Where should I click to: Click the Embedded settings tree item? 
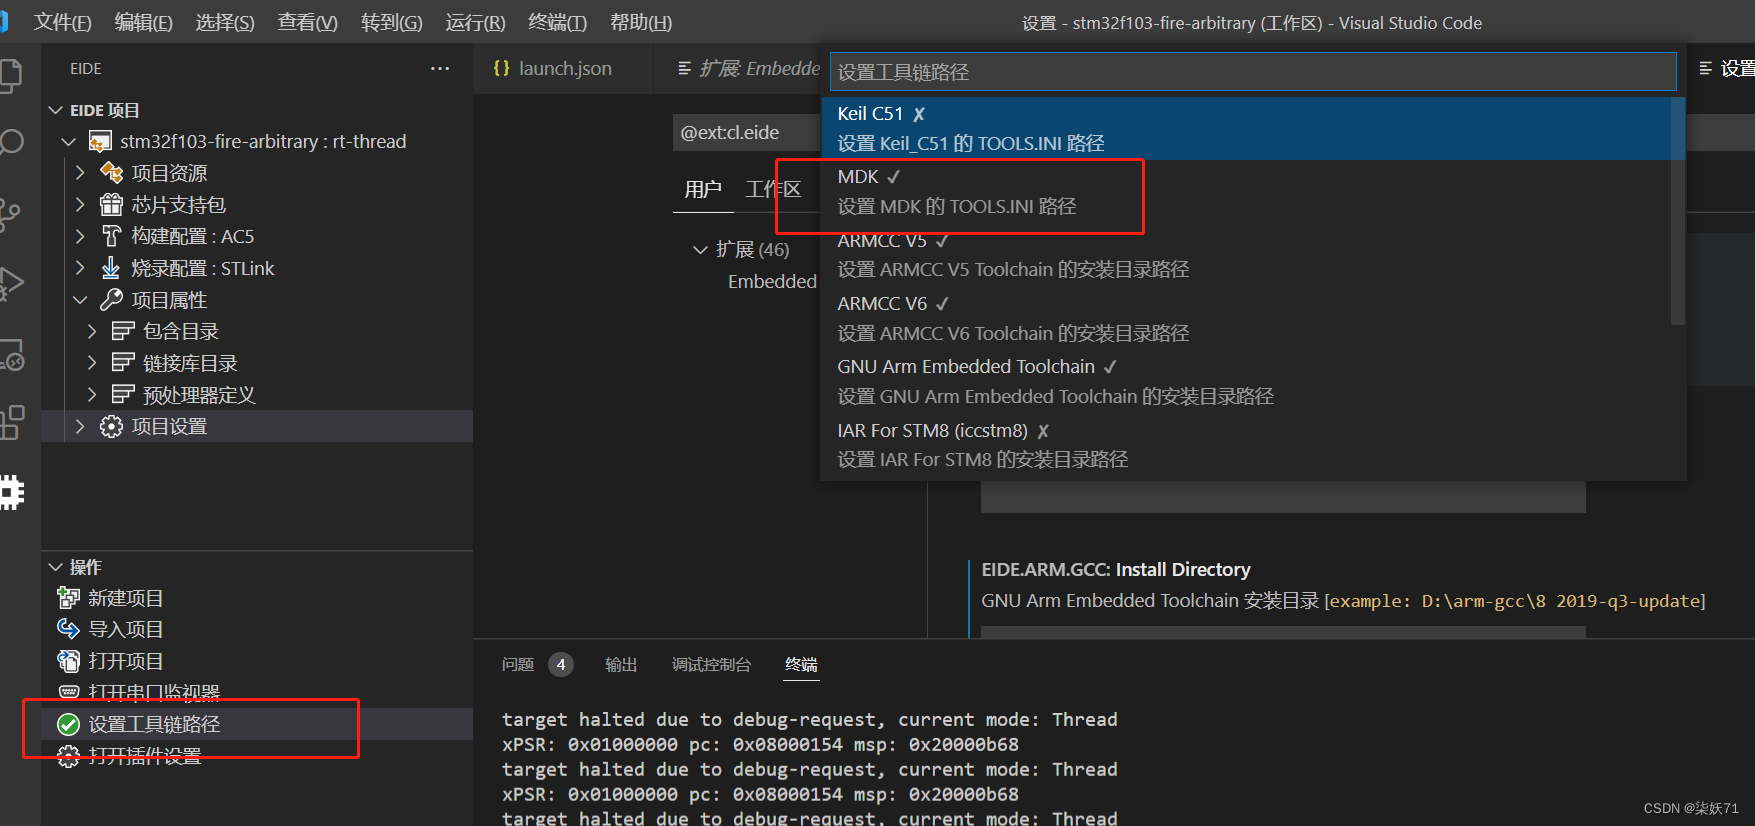click(x=772, y=282)
